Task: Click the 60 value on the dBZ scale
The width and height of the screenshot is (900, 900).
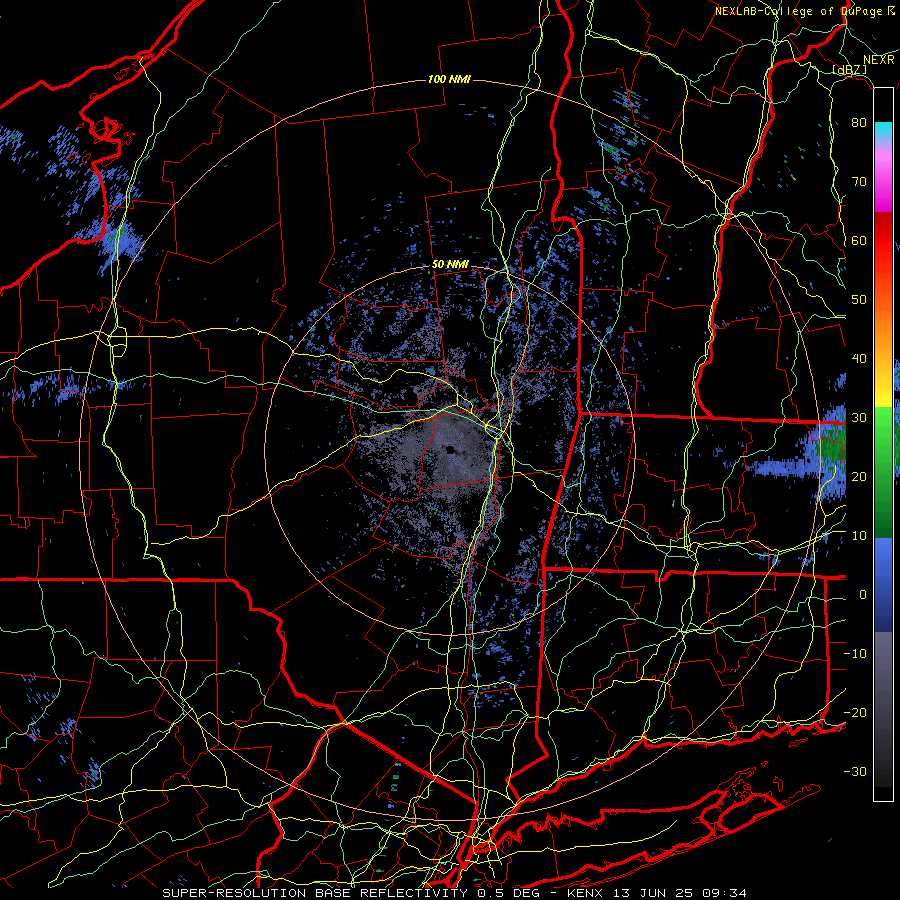Action: [x=859, y=241]
